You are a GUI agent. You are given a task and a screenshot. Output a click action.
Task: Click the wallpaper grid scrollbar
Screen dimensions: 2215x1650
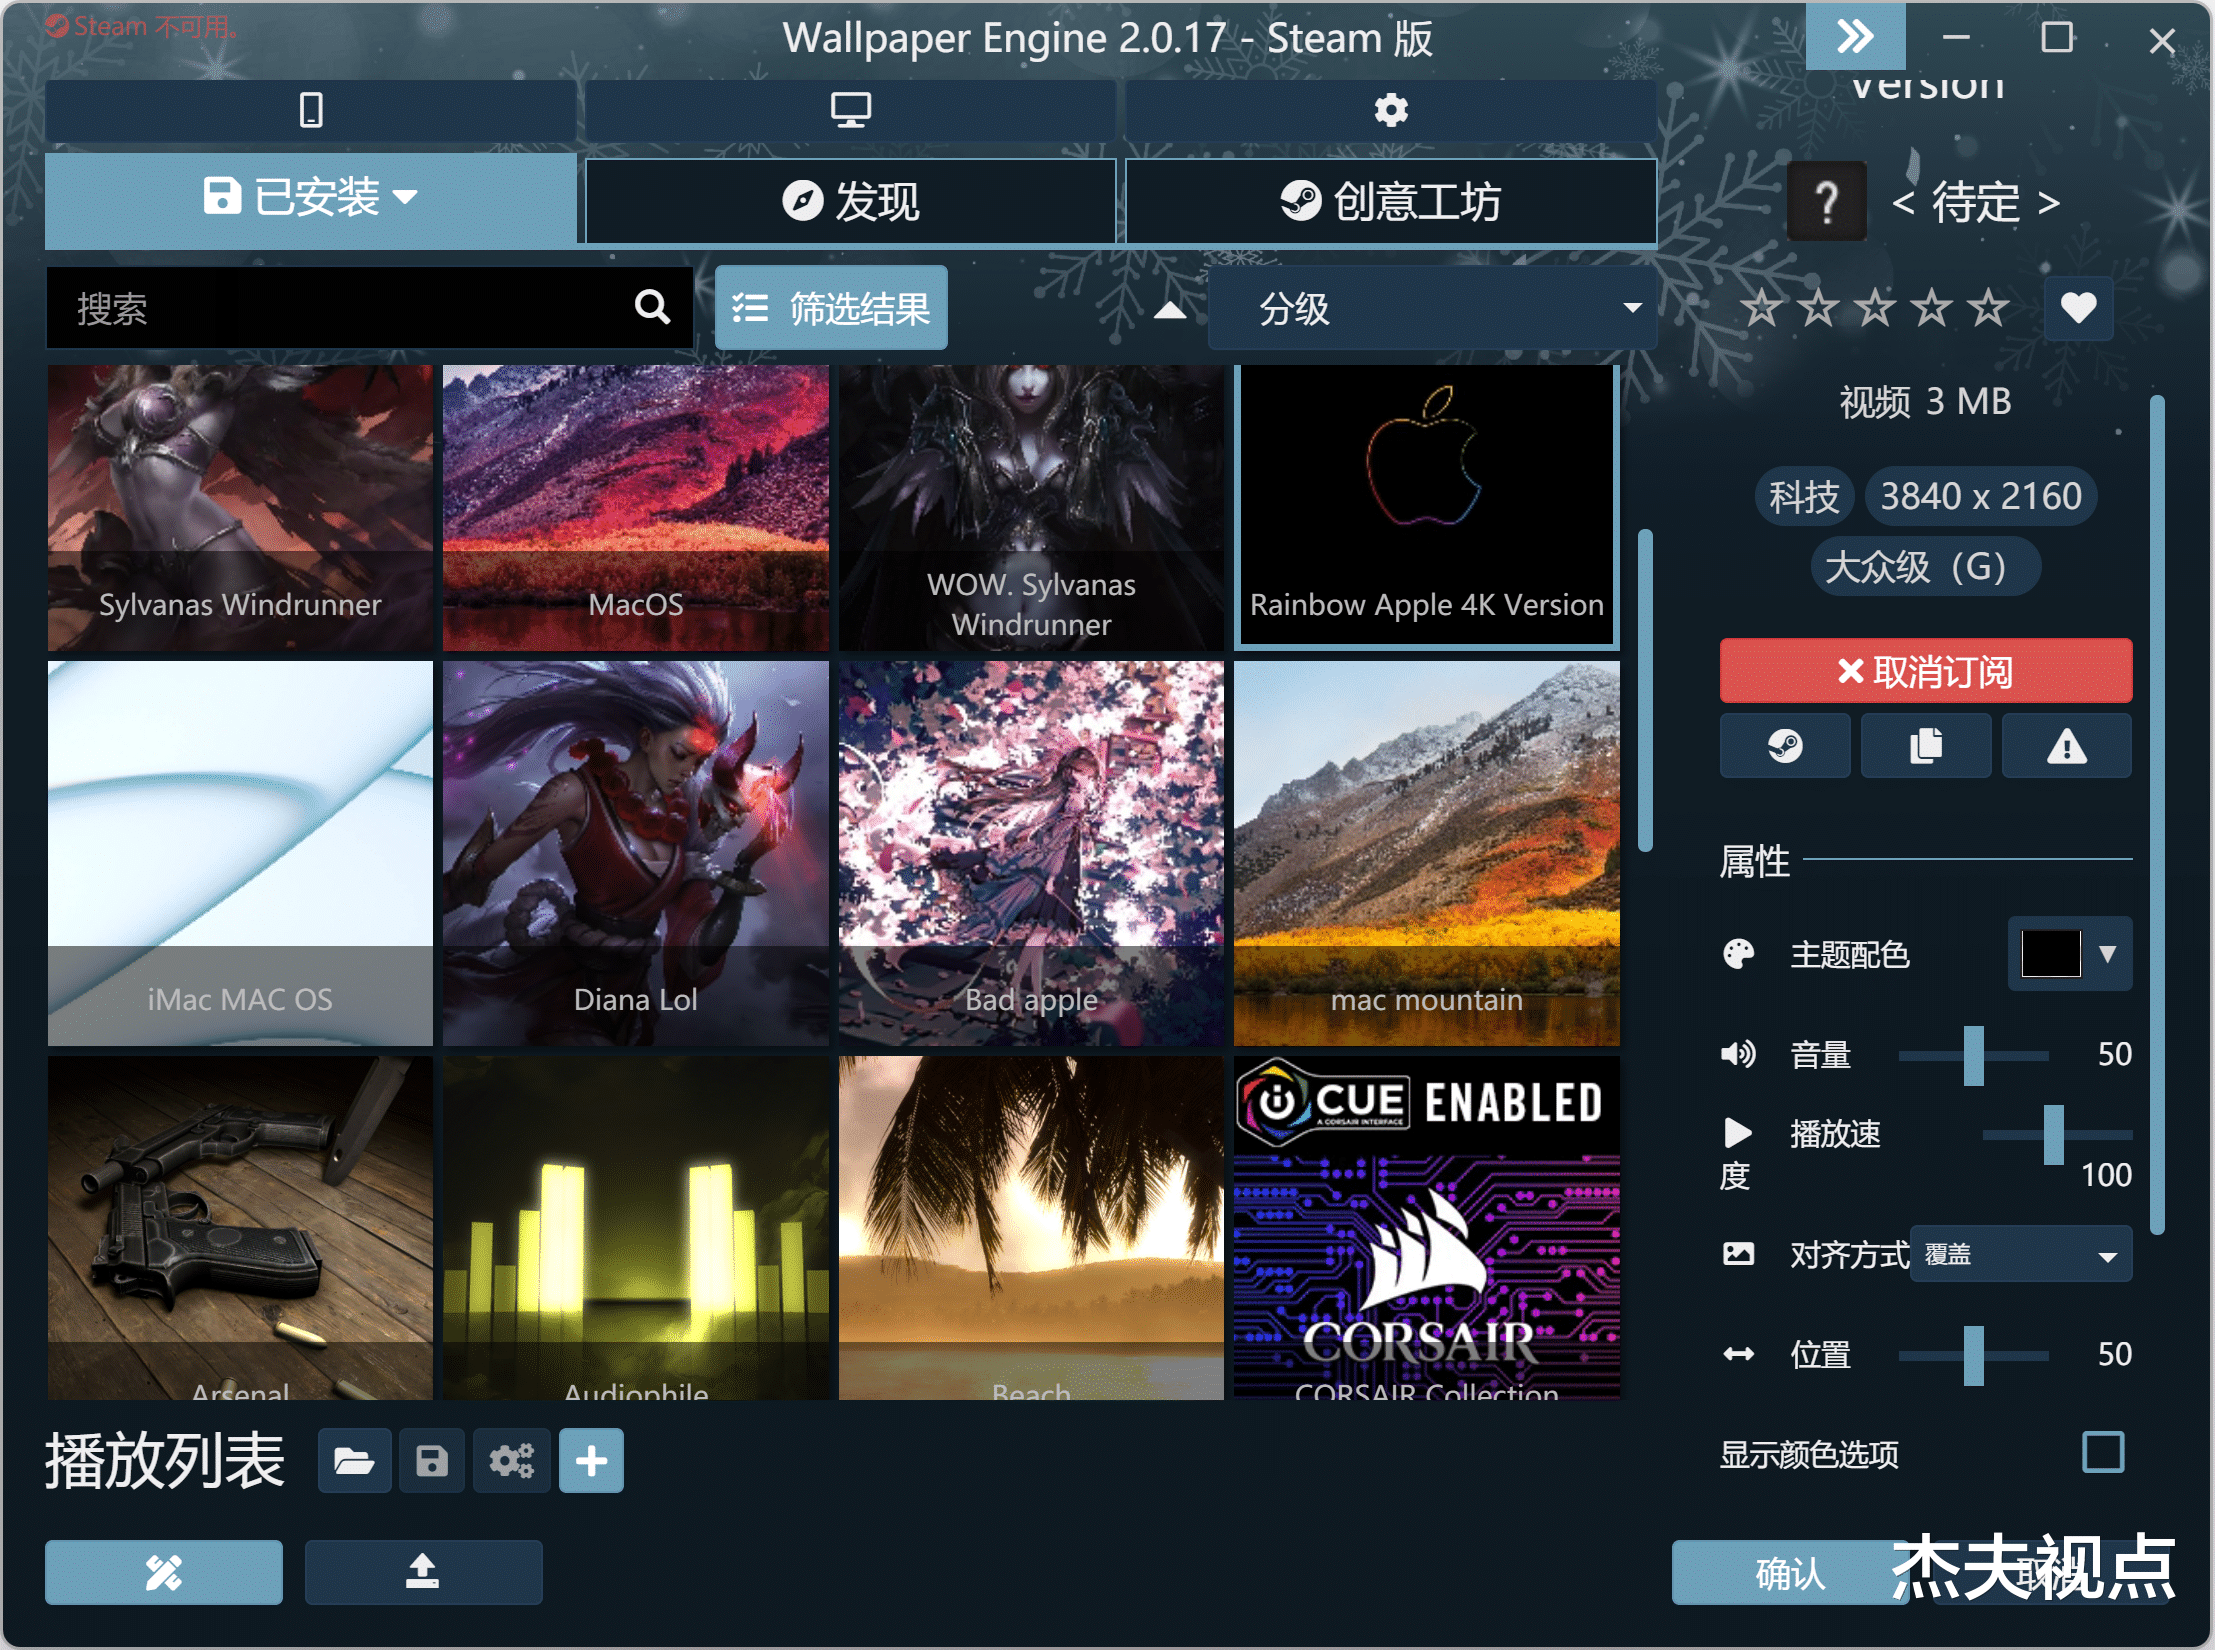pyautogui.click(x=1645, y=691)
